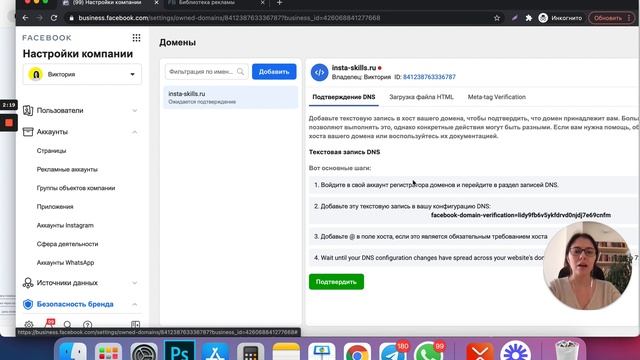Stop the screen recording red button

[9, 122]
